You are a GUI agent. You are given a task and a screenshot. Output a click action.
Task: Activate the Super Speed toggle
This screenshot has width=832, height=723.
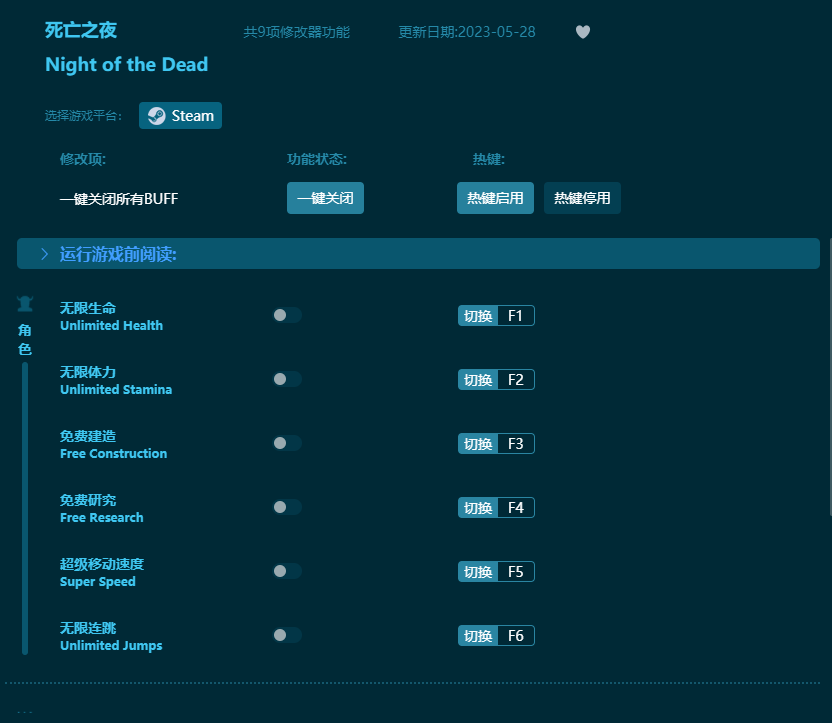point(286,571)
